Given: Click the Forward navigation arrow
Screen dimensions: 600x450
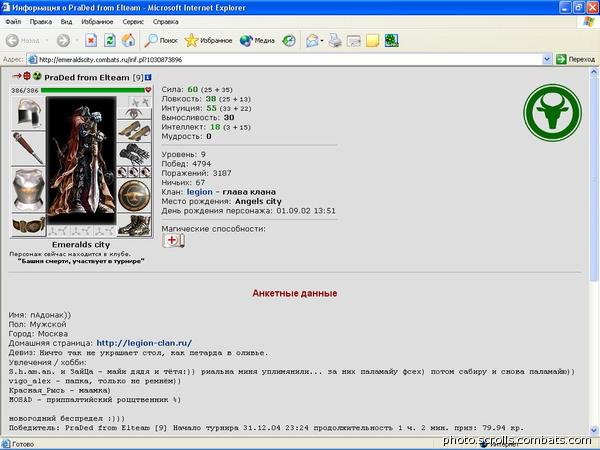Looking at the screenshot, I should click(63, 40).
